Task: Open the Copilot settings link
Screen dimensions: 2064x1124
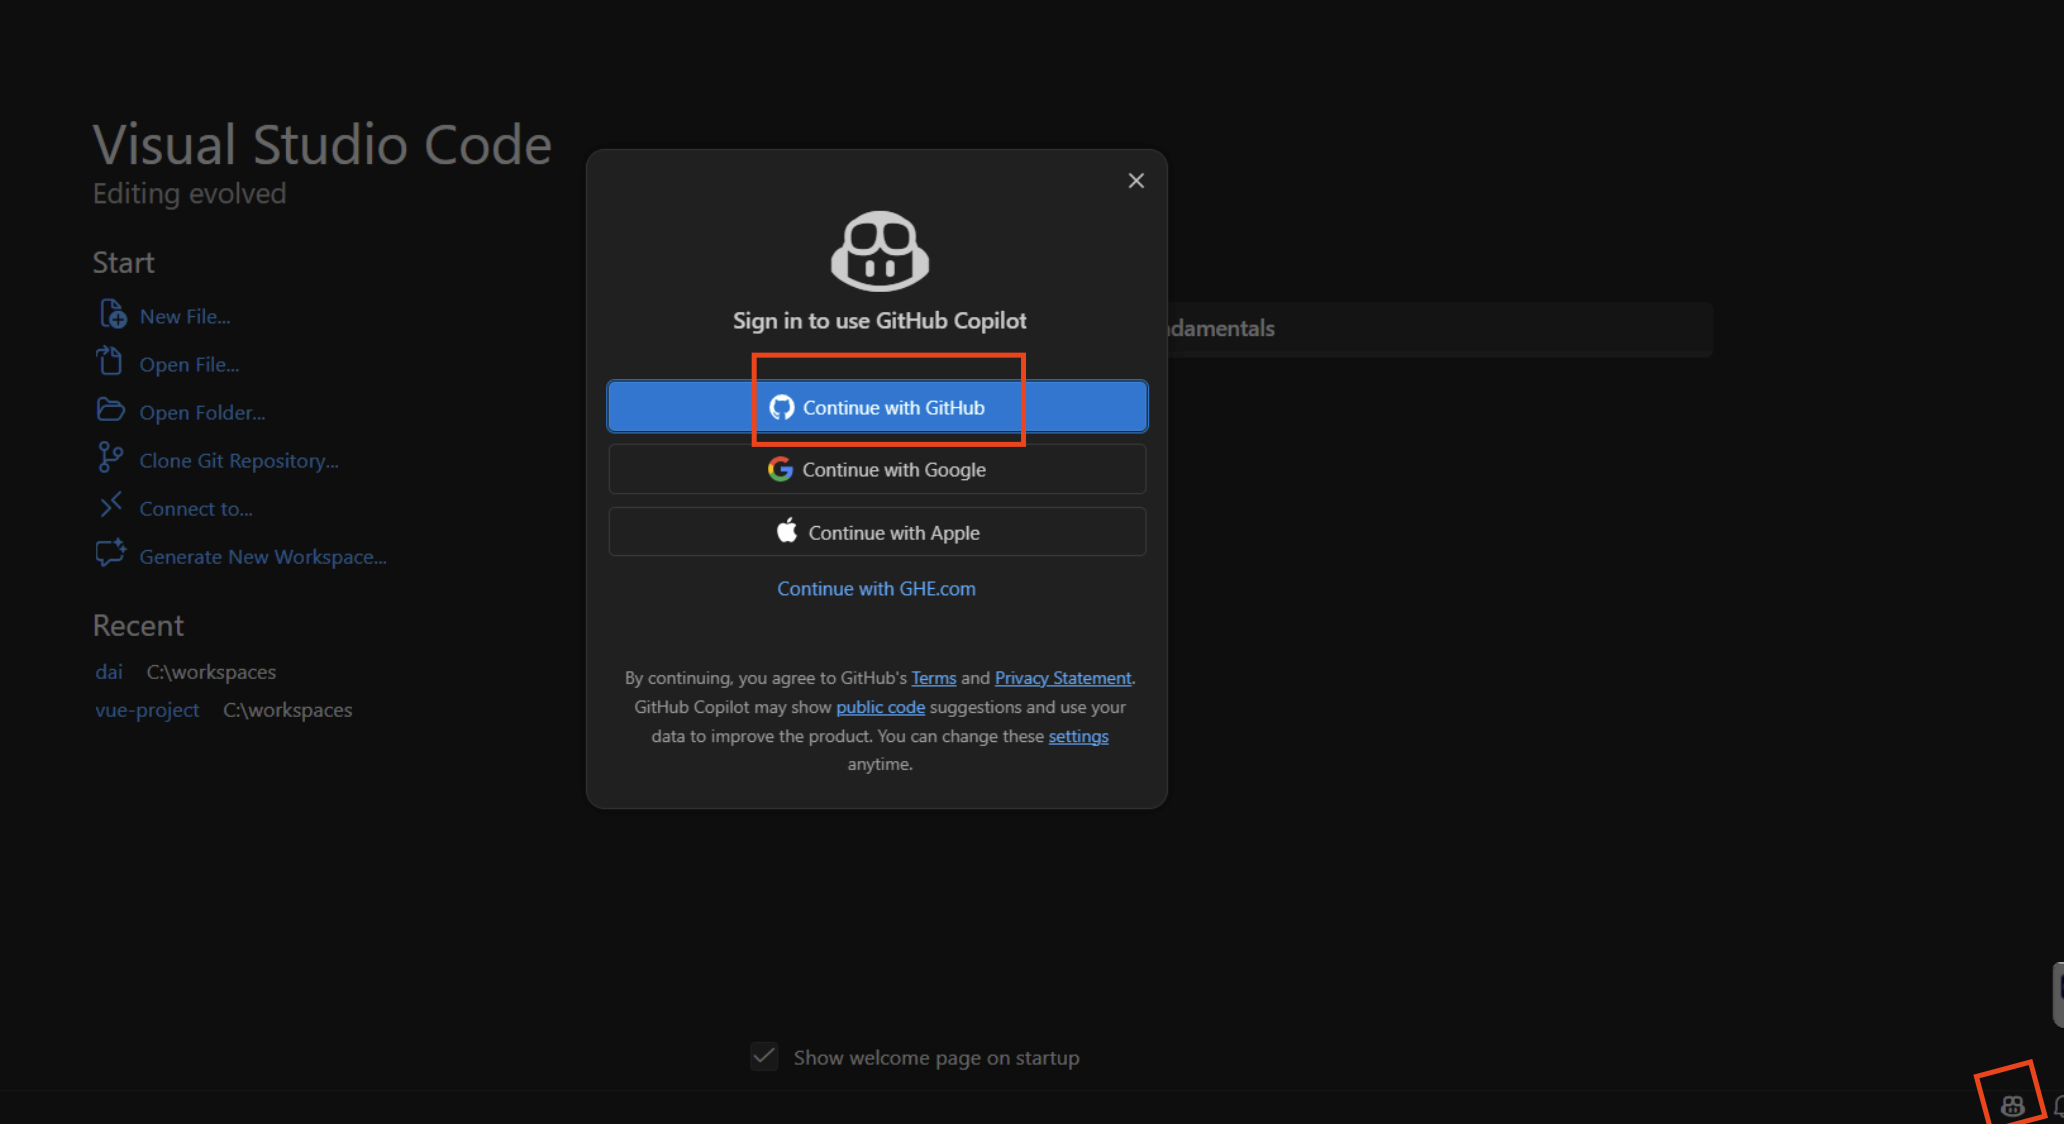Action: click(x=1078, y=736)
